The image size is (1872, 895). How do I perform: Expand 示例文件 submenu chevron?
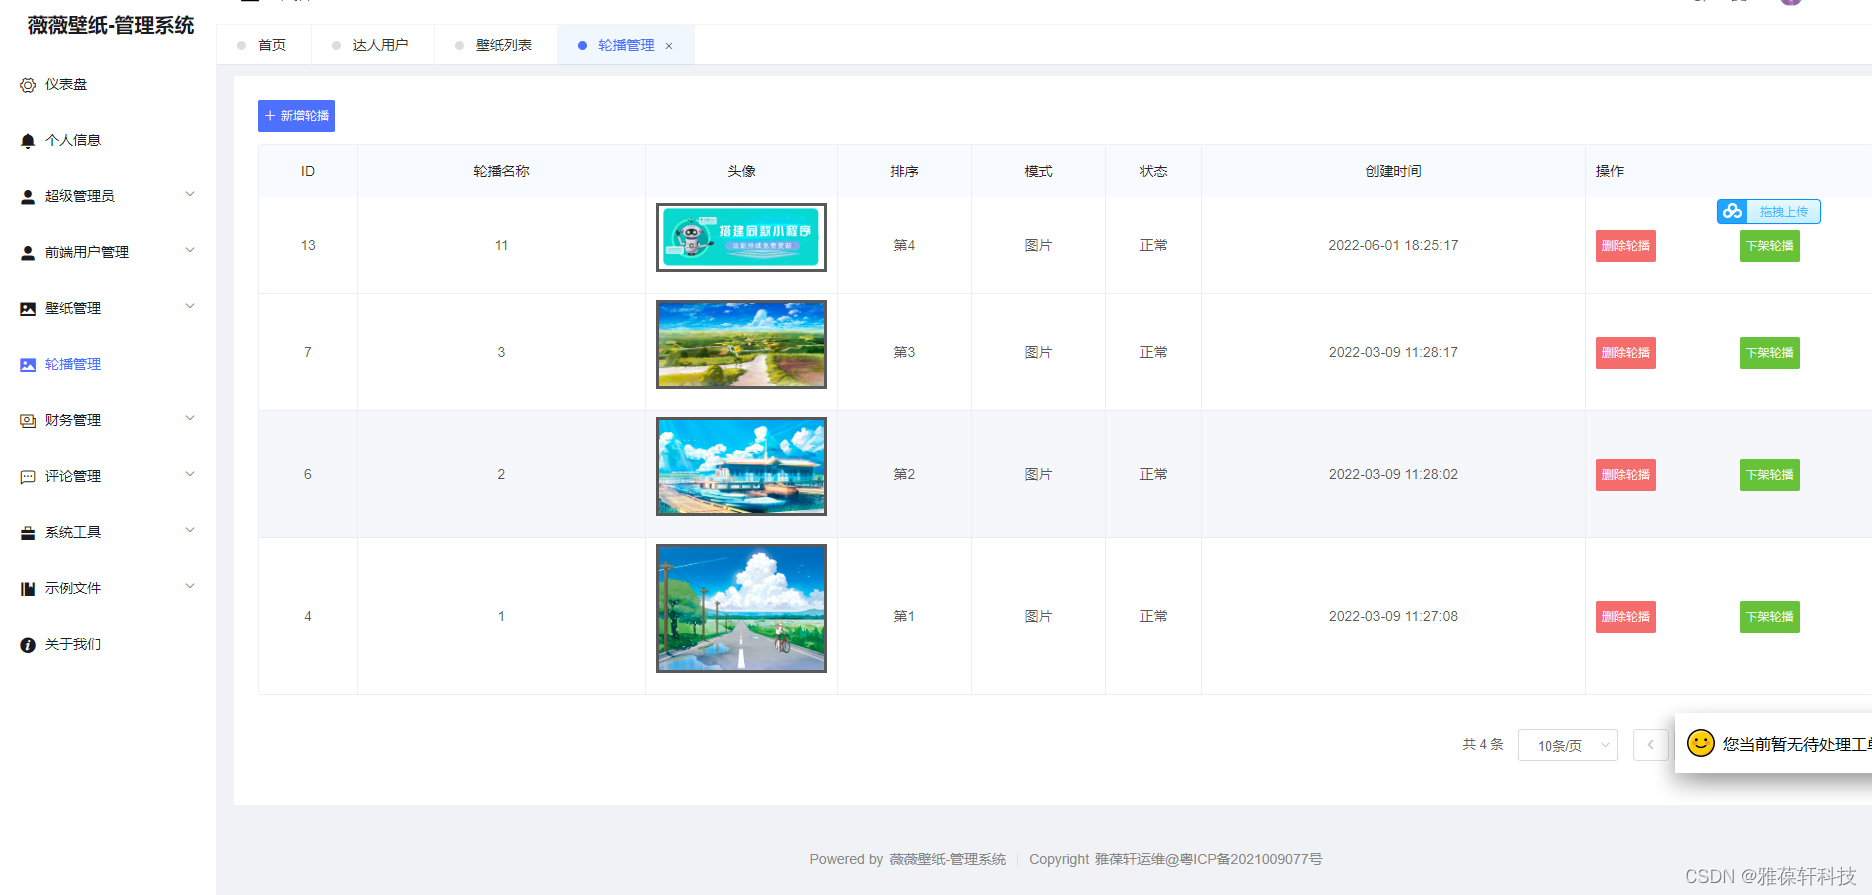point(190,586)
